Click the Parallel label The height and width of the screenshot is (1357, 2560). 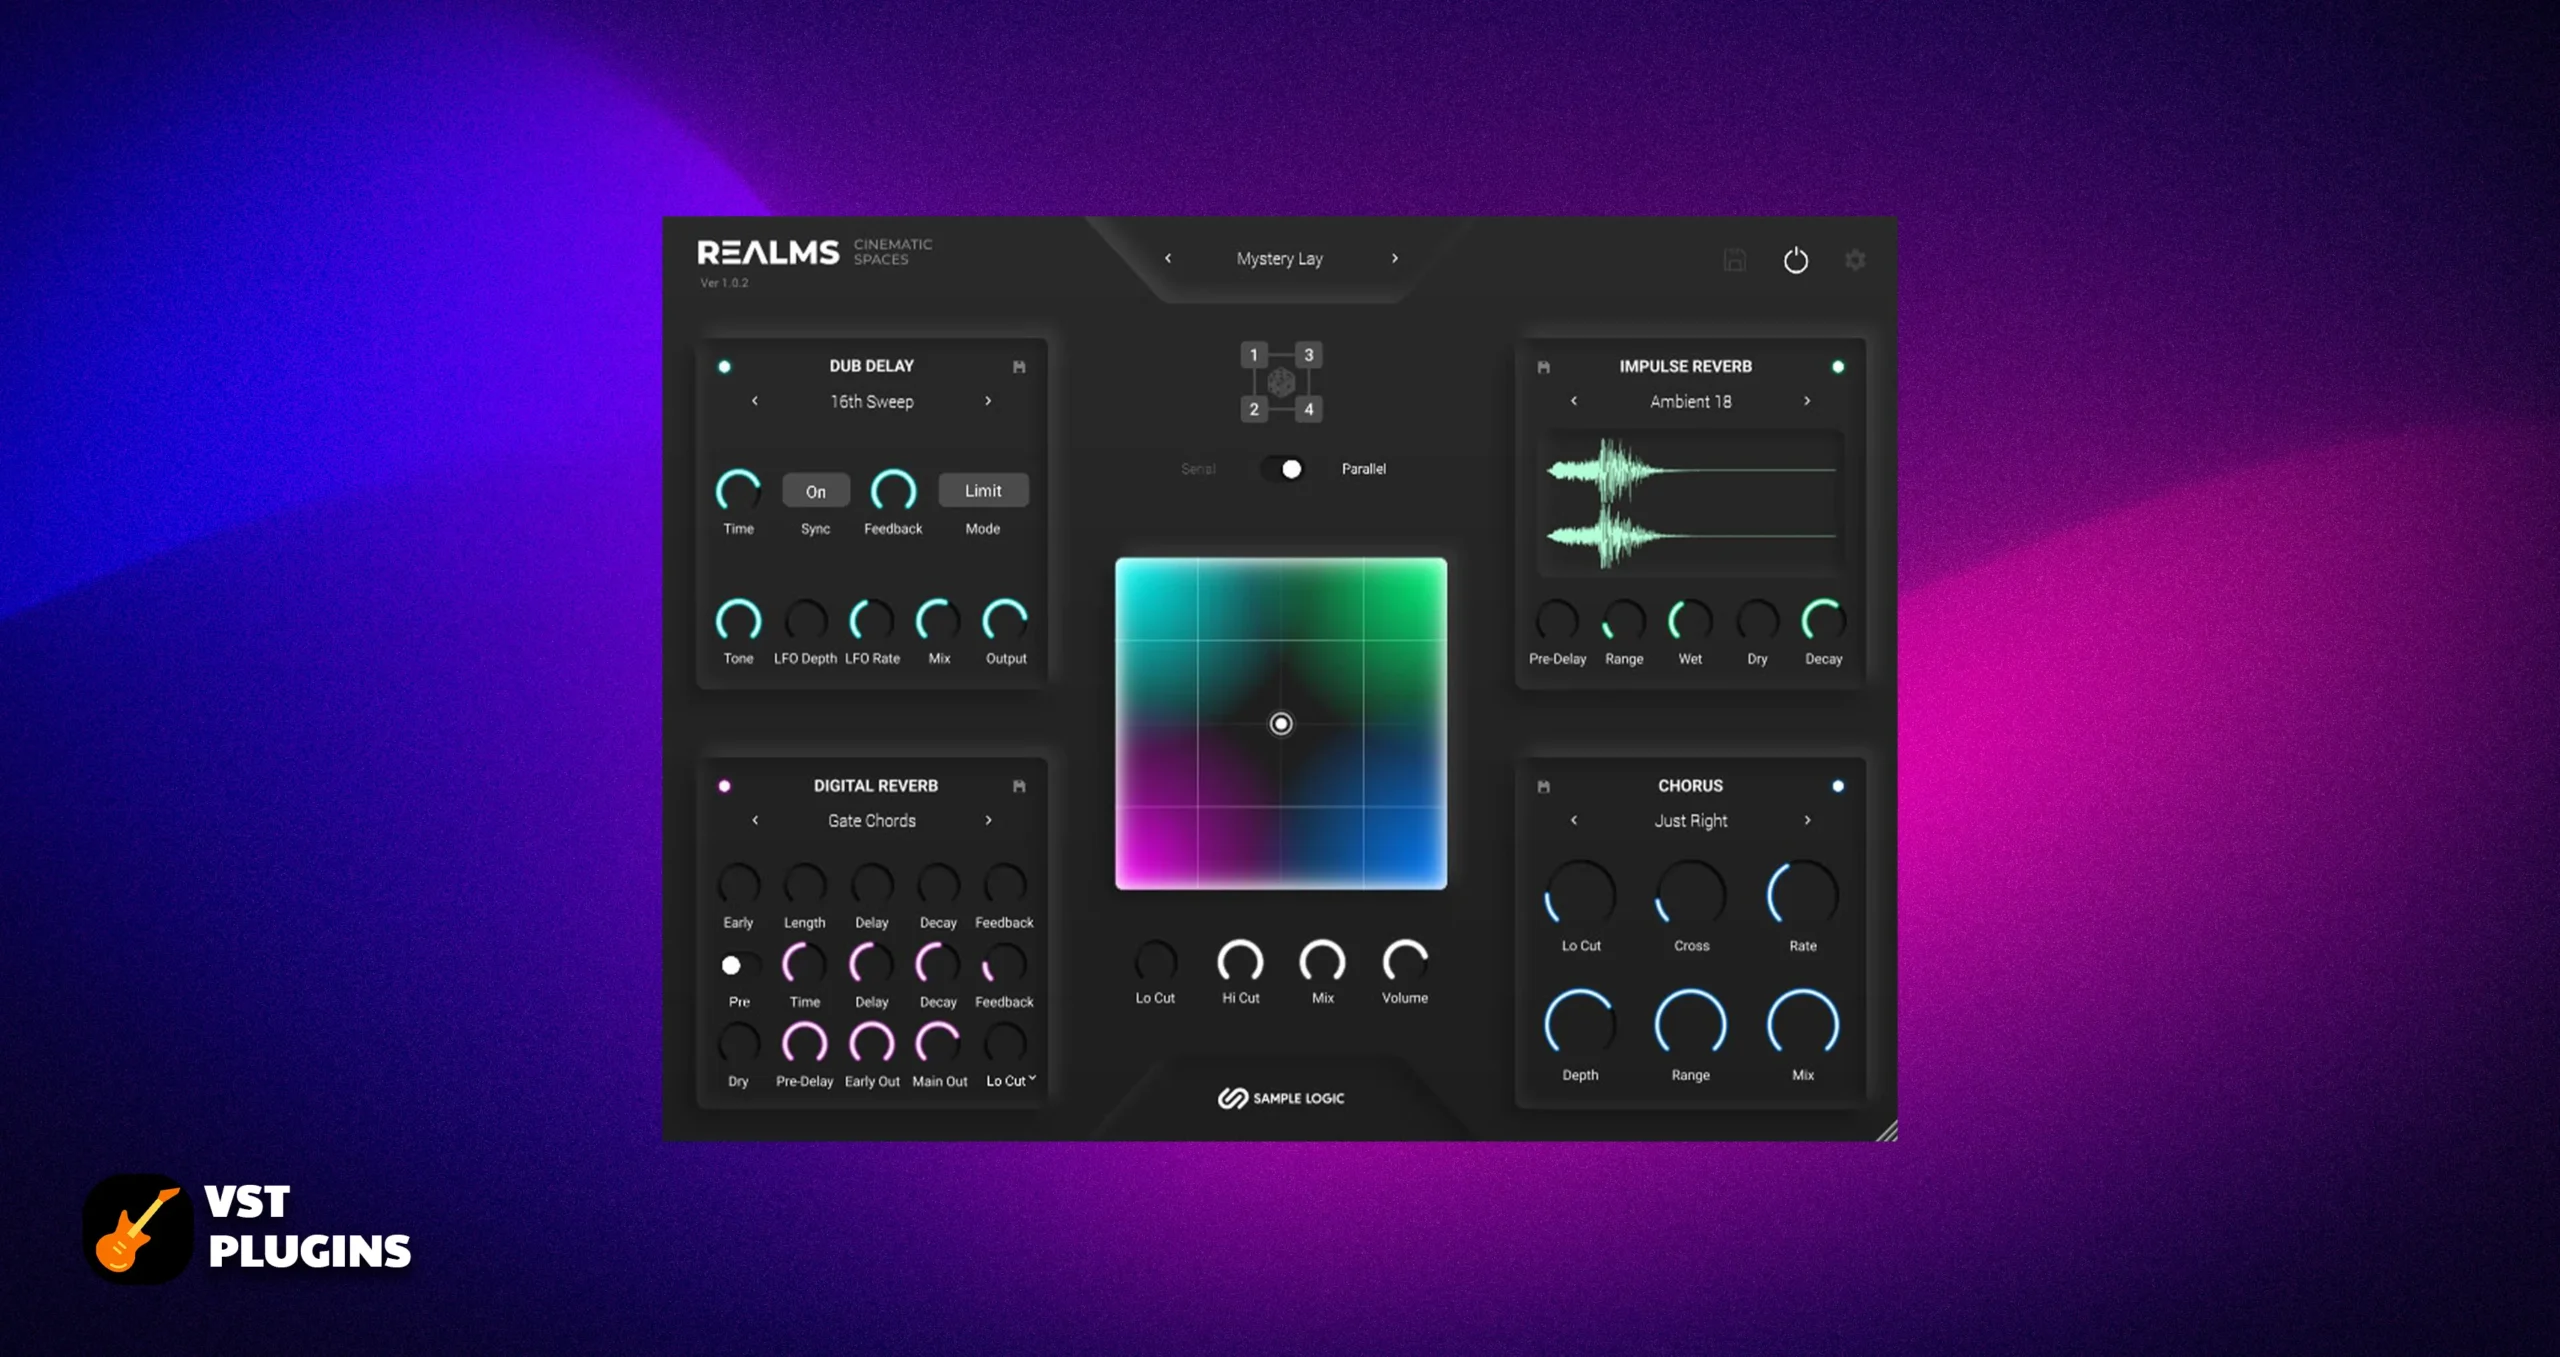(1364, 469)
